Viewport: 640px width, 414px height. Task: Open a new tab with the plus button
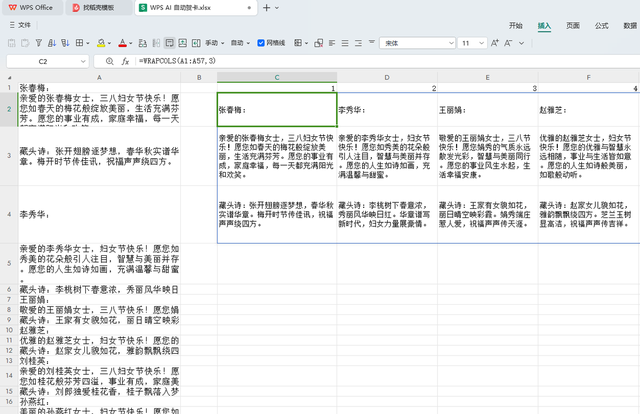(x=266, y=8)
